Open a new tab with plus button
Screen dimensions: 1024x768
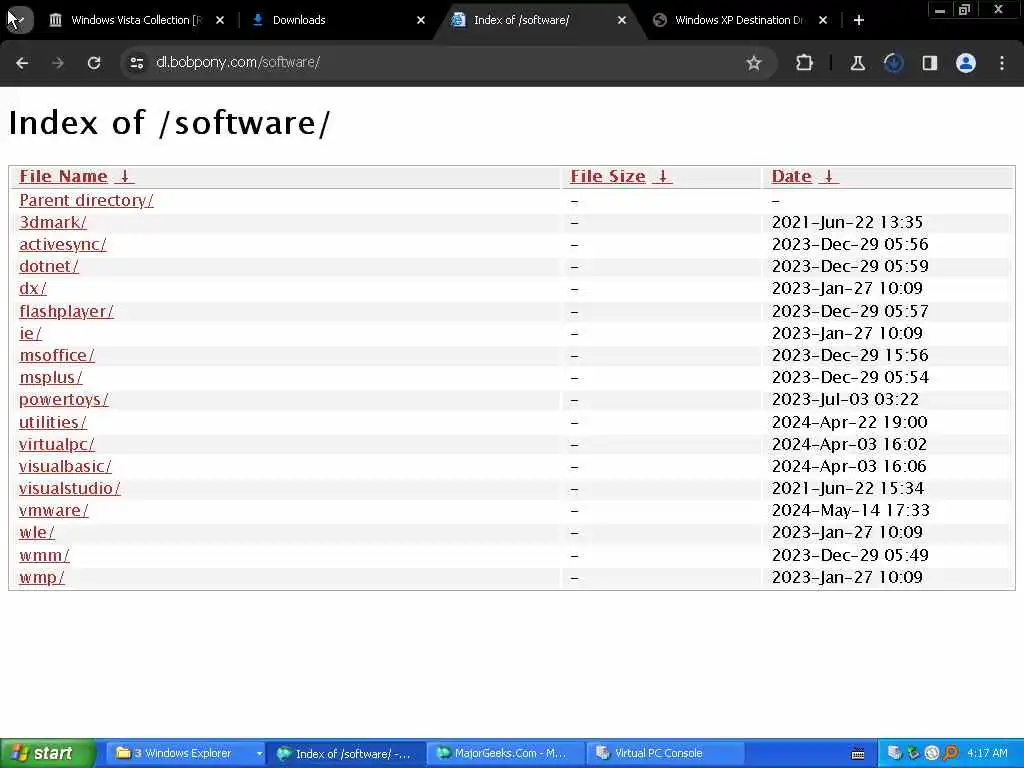859,20
